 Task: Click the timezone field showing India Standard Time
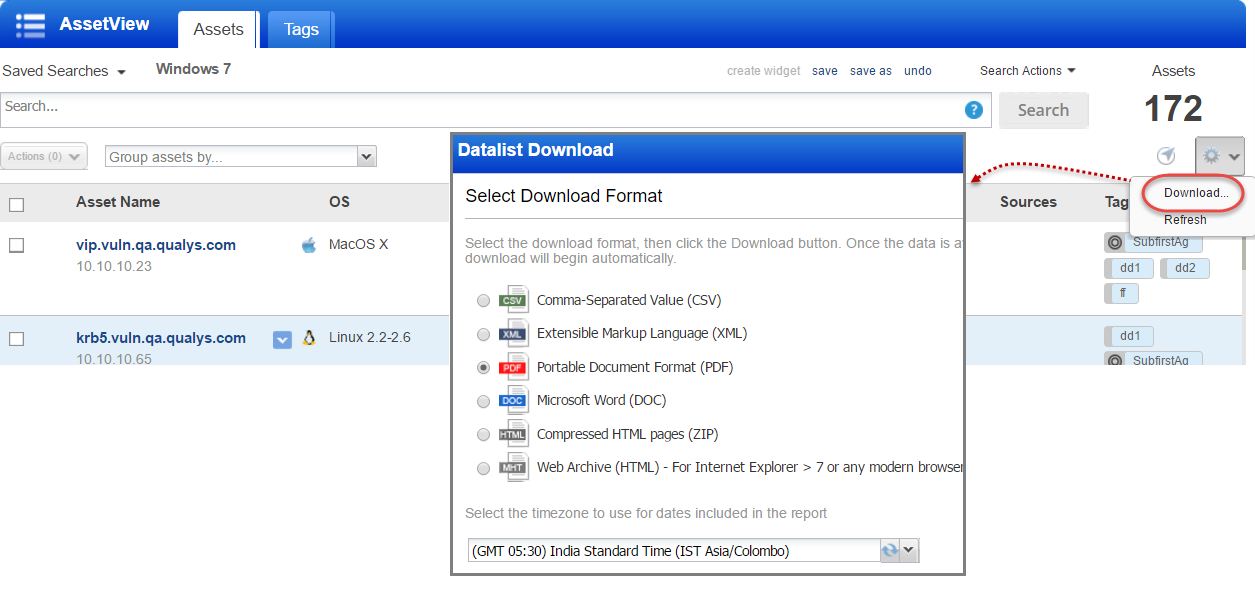tap(674, 551)
